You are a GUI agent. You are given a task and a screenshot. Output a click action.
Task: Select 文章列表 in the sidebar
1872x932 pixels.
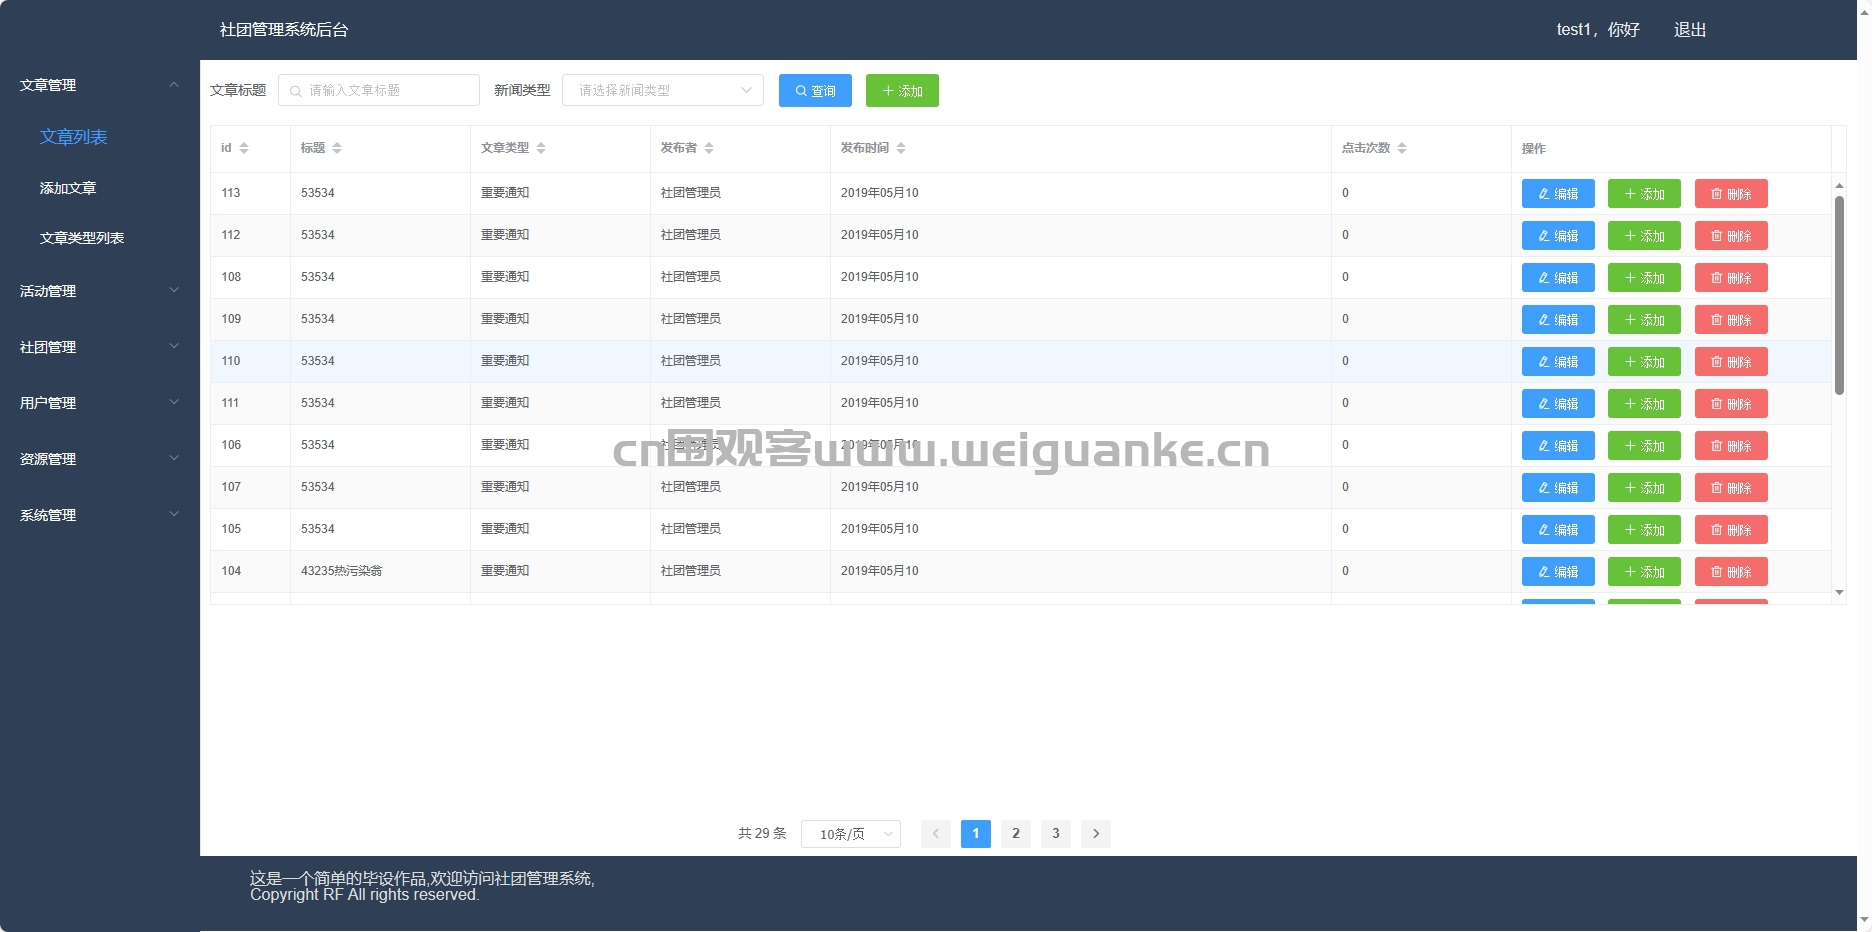coord(73,137)
